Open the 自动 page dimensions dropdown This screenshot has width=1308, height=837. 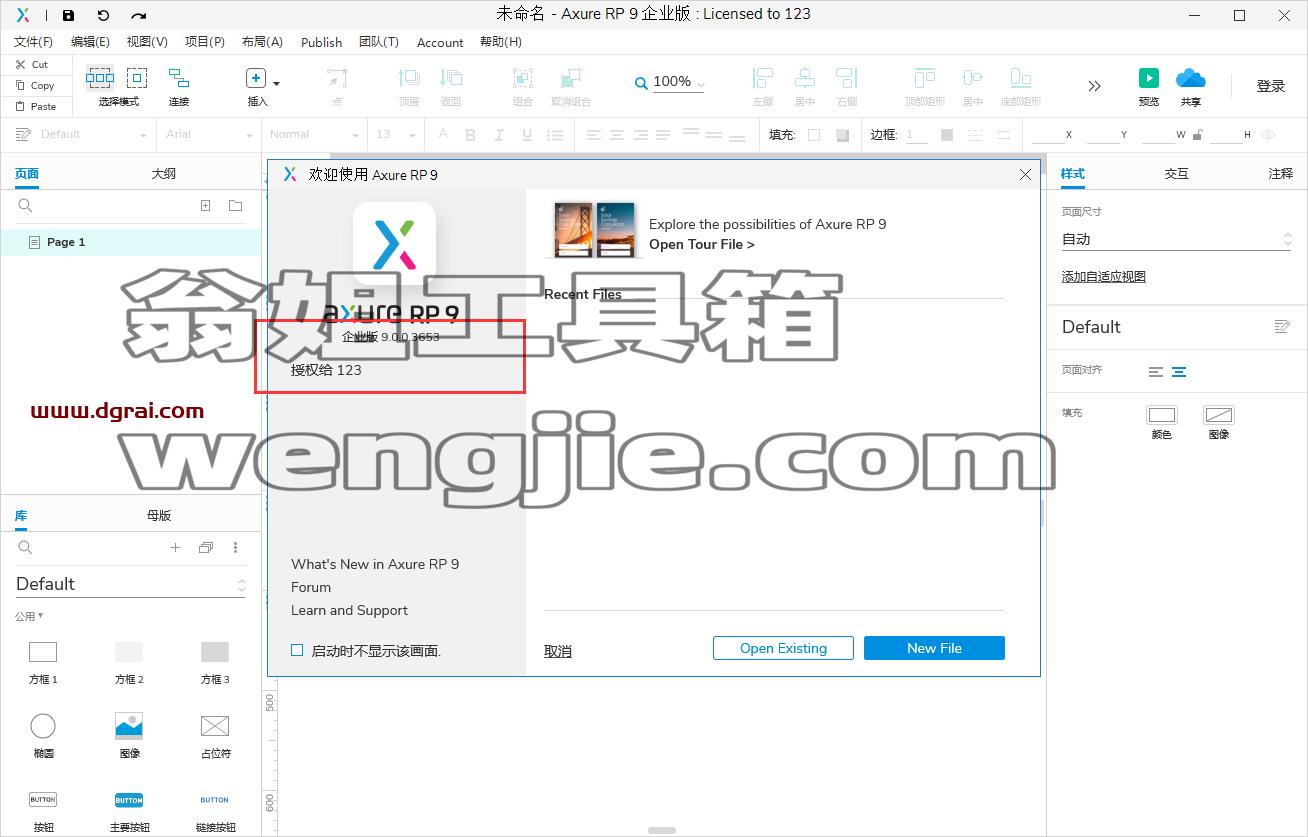click(1177, 239)
